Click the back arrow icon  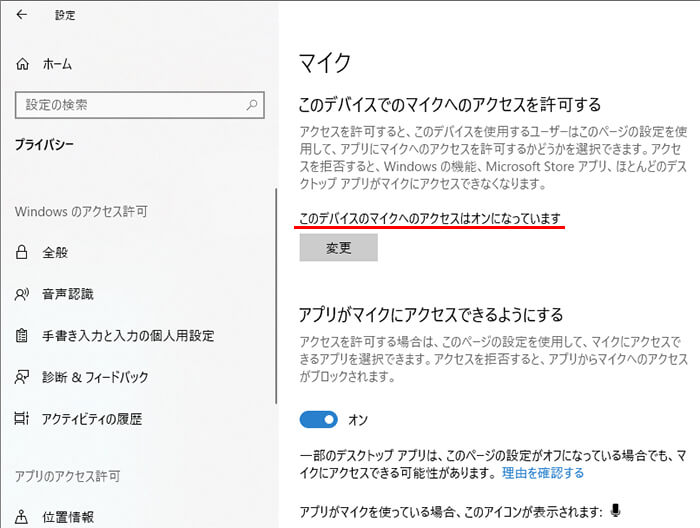tap(21, 15)
